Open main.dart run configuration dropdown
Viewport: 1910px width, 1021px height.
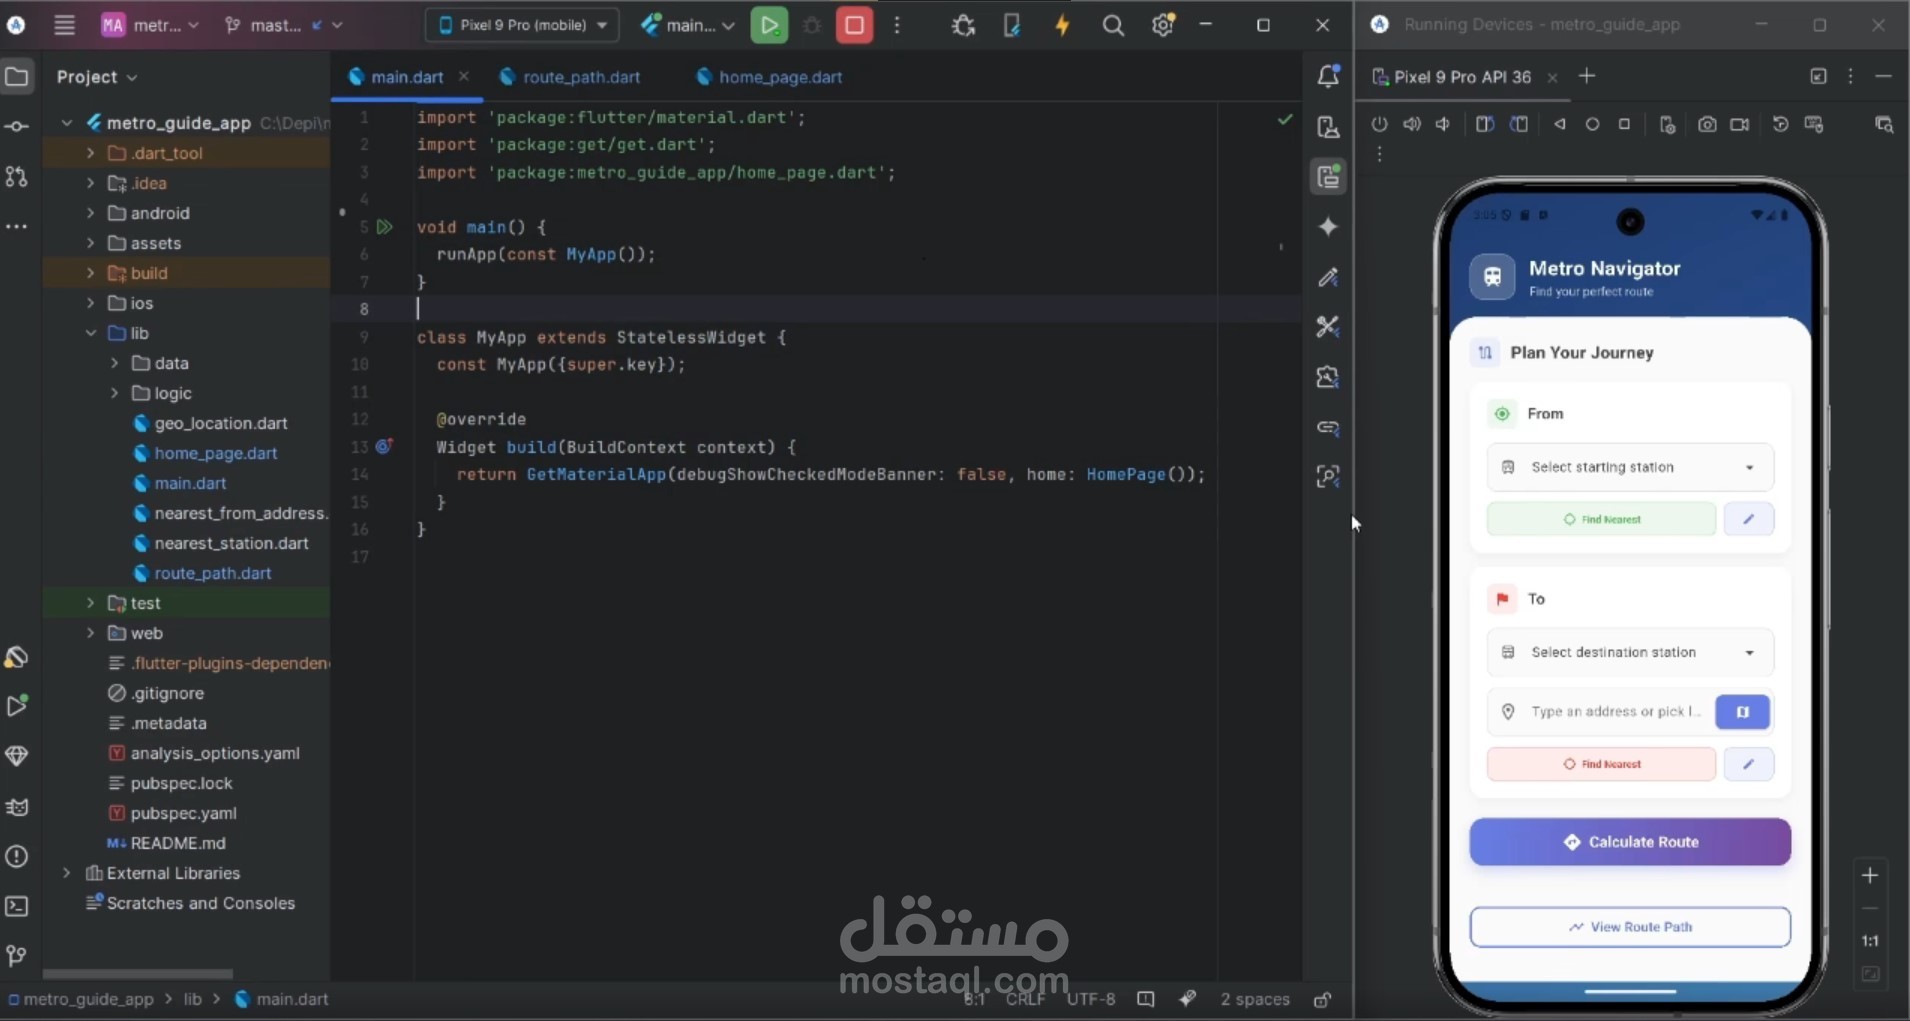coord(688,25)
